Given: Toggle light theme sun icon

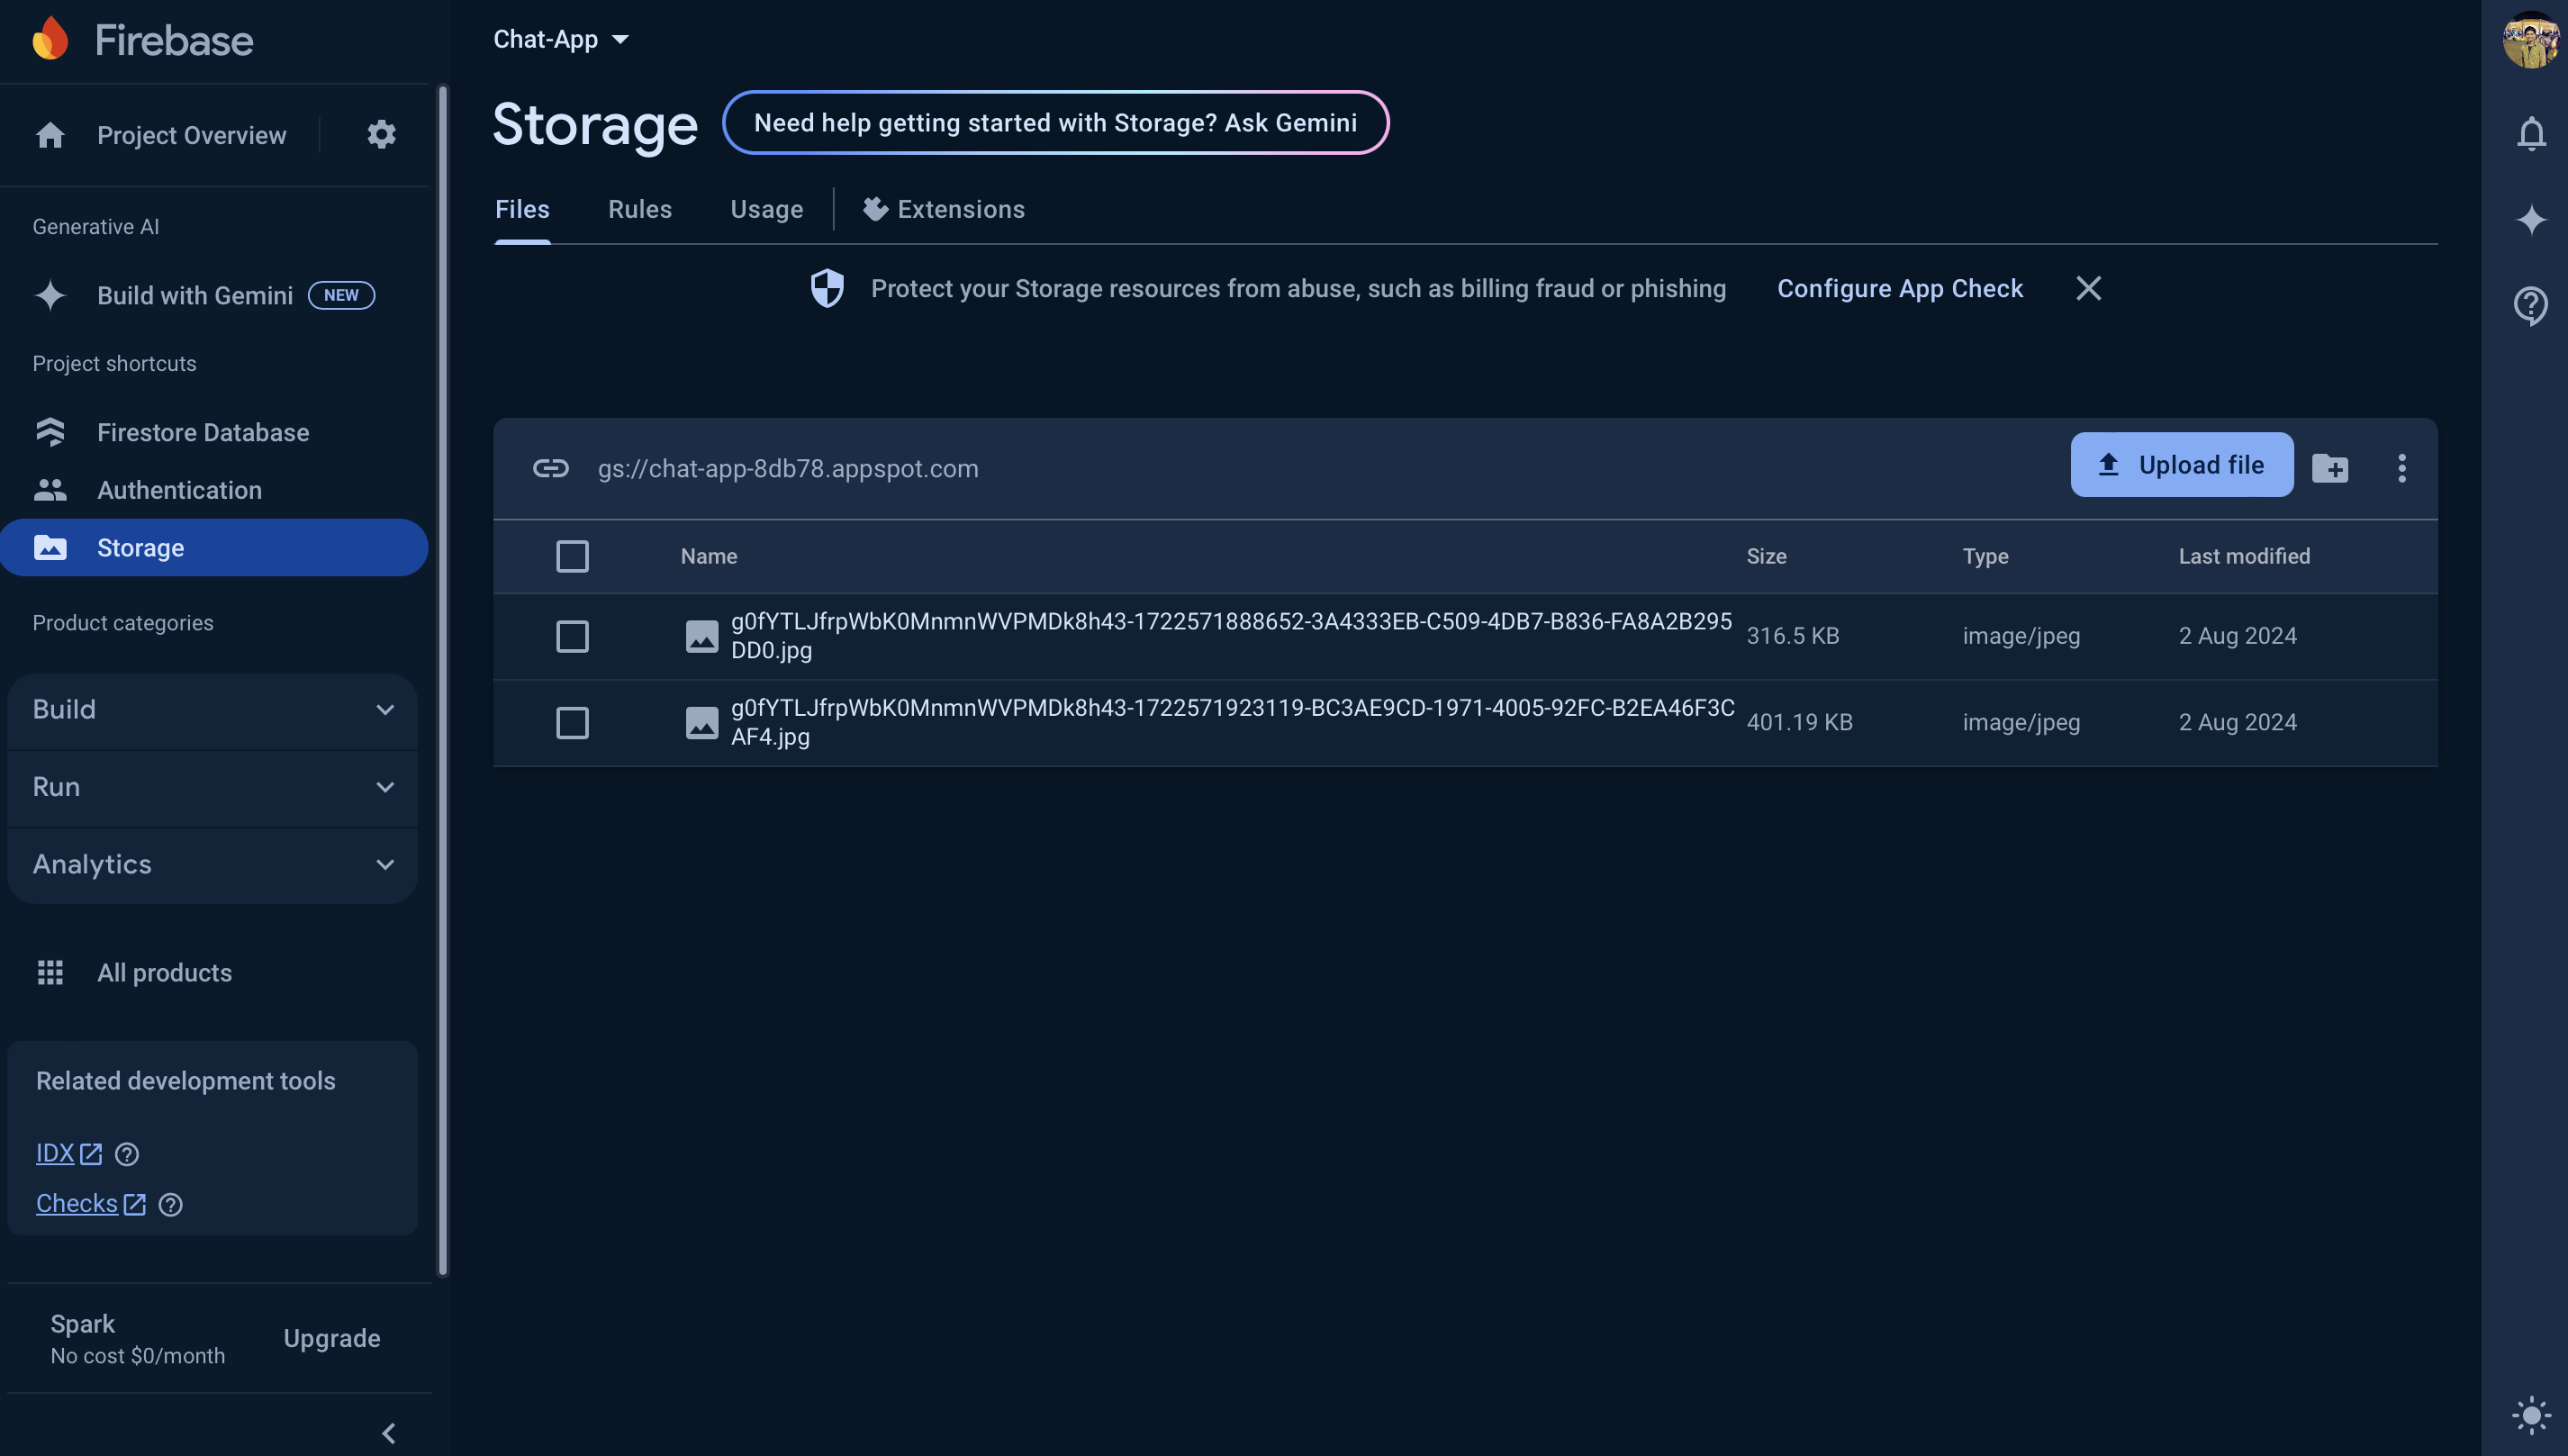Looking at the screenshot, I should click(2531, 1416).
